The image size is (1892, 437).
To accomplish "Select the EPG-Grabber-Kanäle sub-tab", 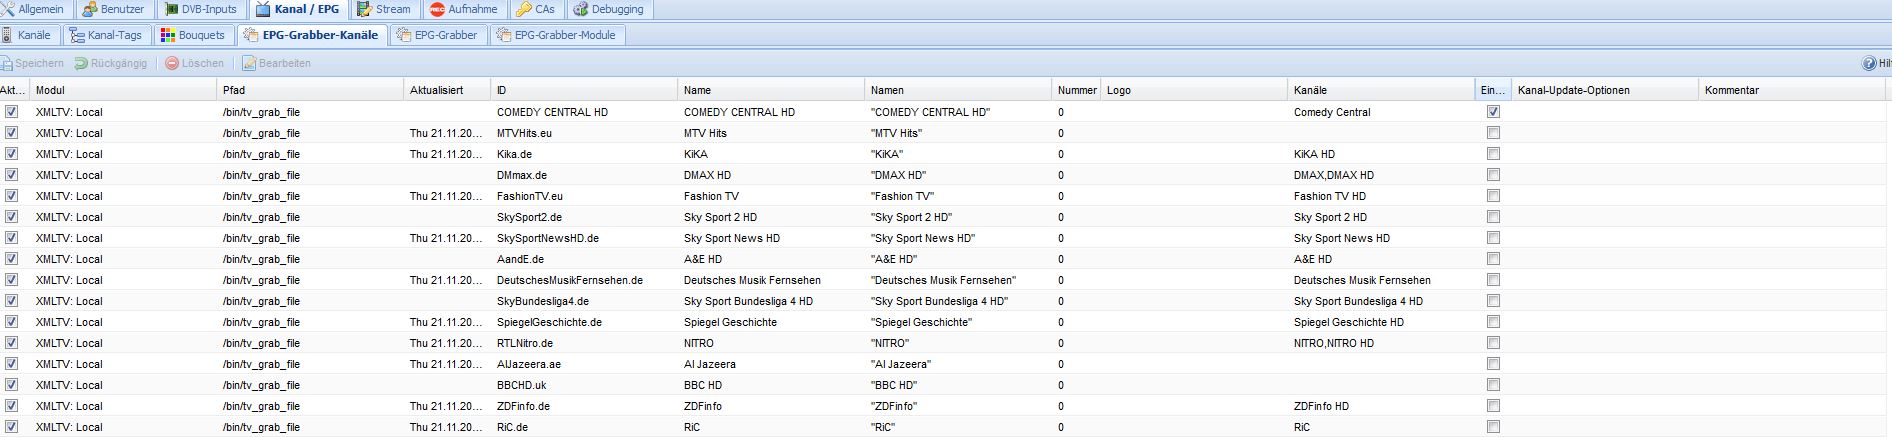I will pyautogui.click(x=312, y=35).
